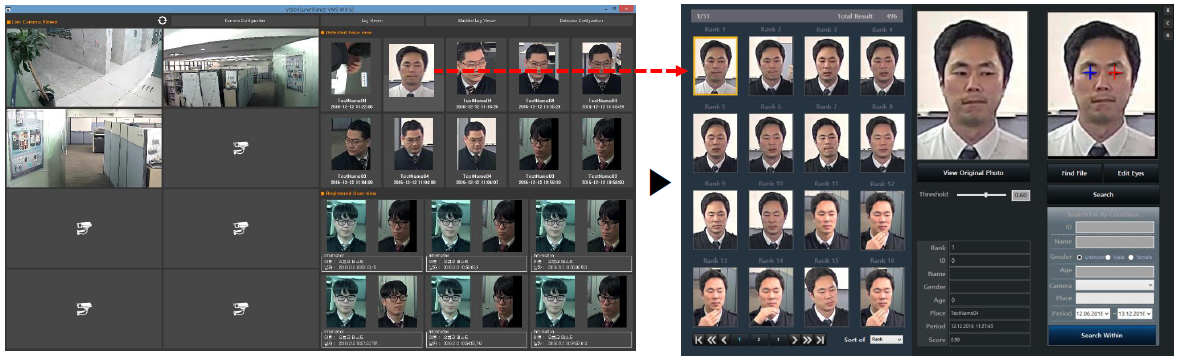Select the Female gender option
The width and height of the screenshot is (1180, 364).
pyautogui.click(x=1131, y=257)
